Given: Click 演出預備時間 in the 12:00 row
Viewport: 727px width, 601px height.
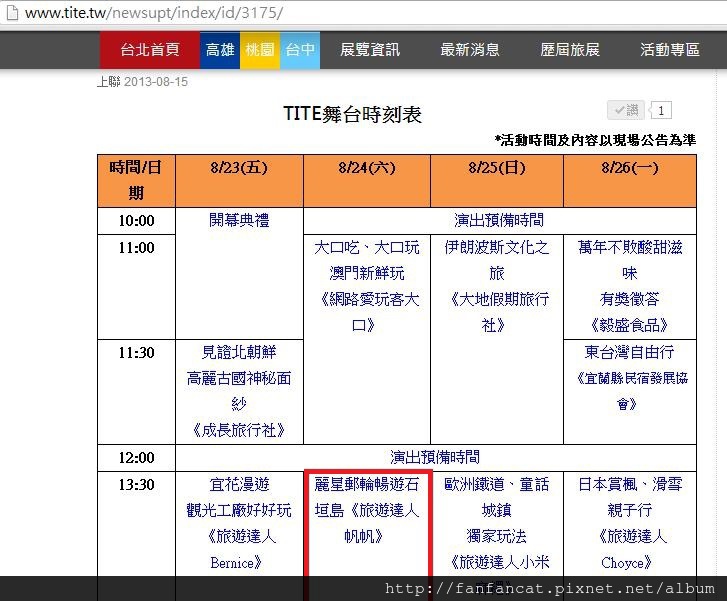Looking at the screenshot, I should (x=435, y=458).
